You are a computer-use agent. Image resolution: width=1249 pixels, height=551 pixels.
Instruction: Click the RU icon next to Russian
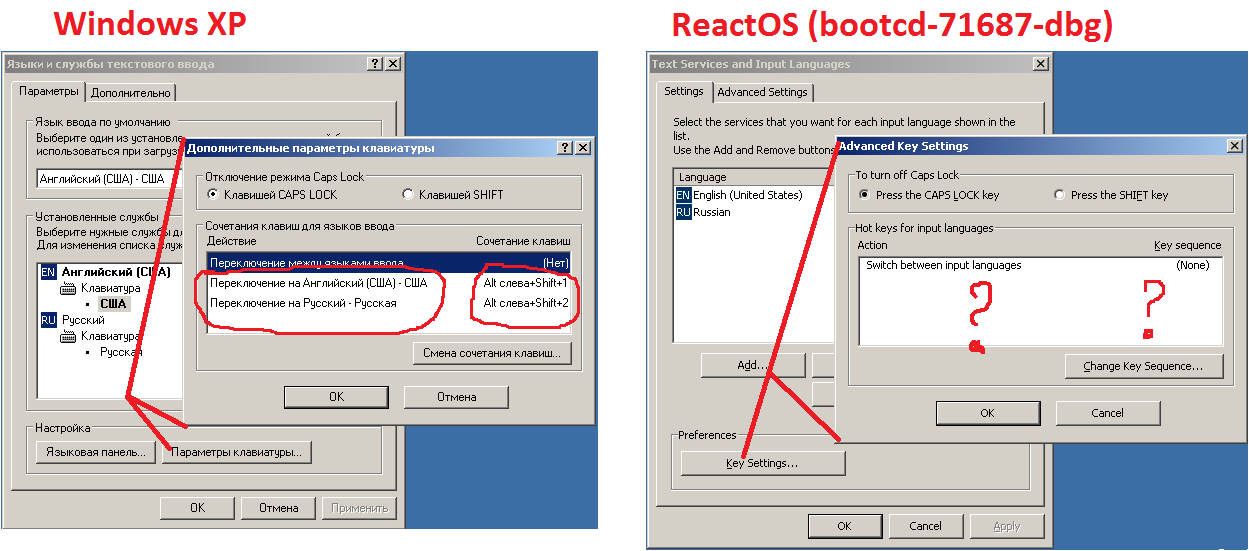(x=683, y=212)
